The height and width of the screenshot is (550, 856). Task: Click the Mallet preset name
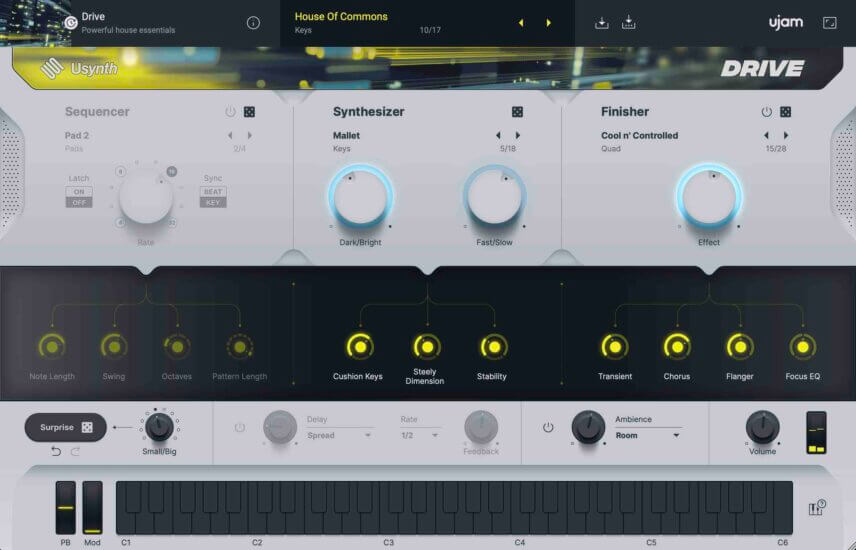(346, 135)
